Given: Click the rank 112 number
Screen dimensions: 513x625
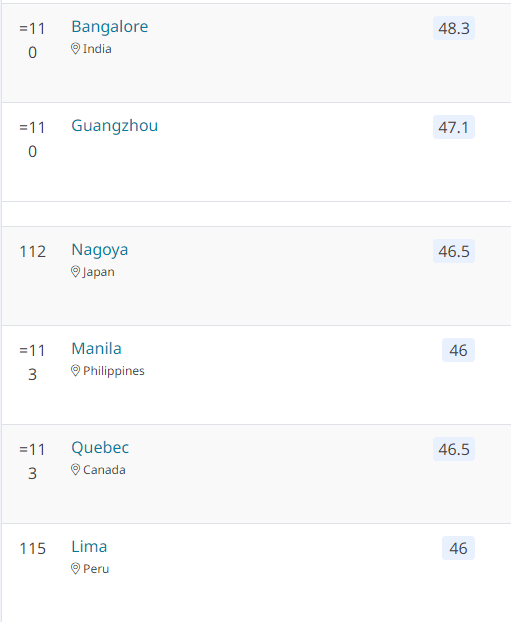Looking at the screenshot, I should [x=33, y=252].
